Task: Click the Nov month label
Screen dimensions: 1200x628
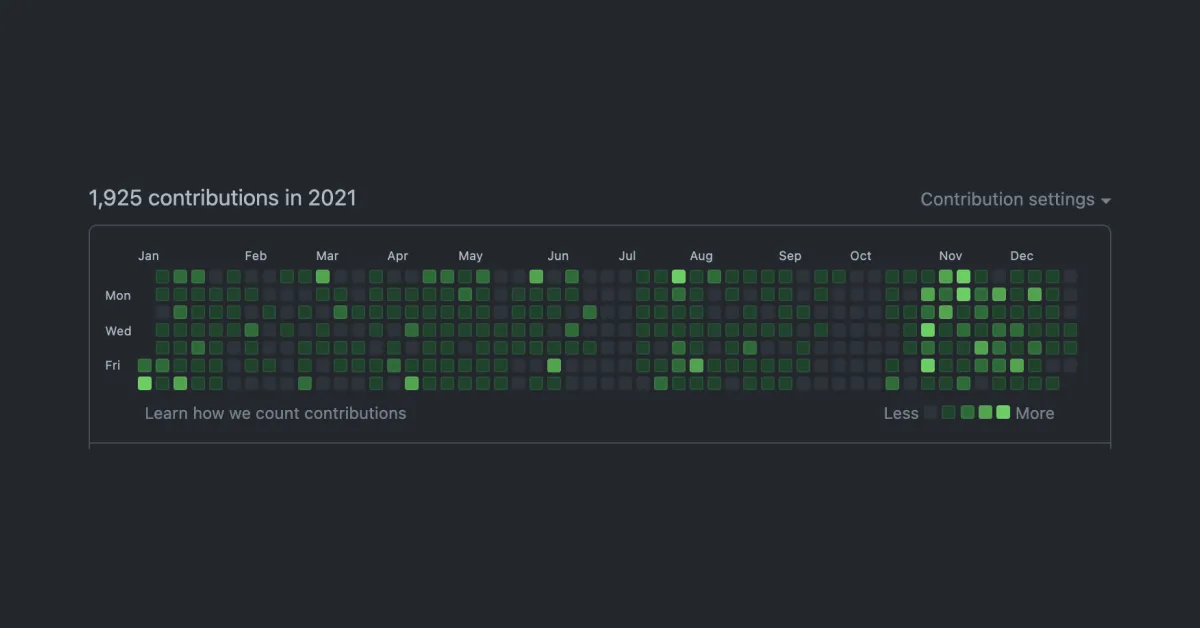Action: coord(950,256)
